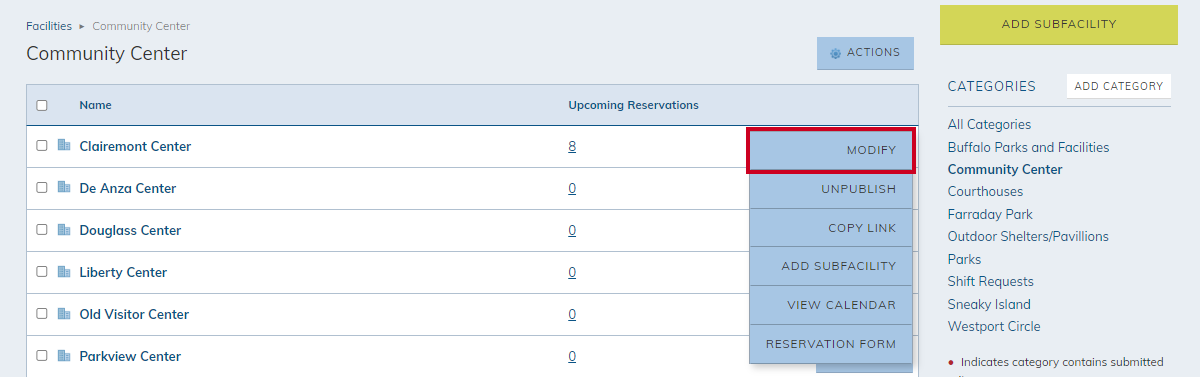Image resolution: width=1200 pixels, height=377 pixels.
Task: Select View Calendar menu option
Action: tap(831, 305)
